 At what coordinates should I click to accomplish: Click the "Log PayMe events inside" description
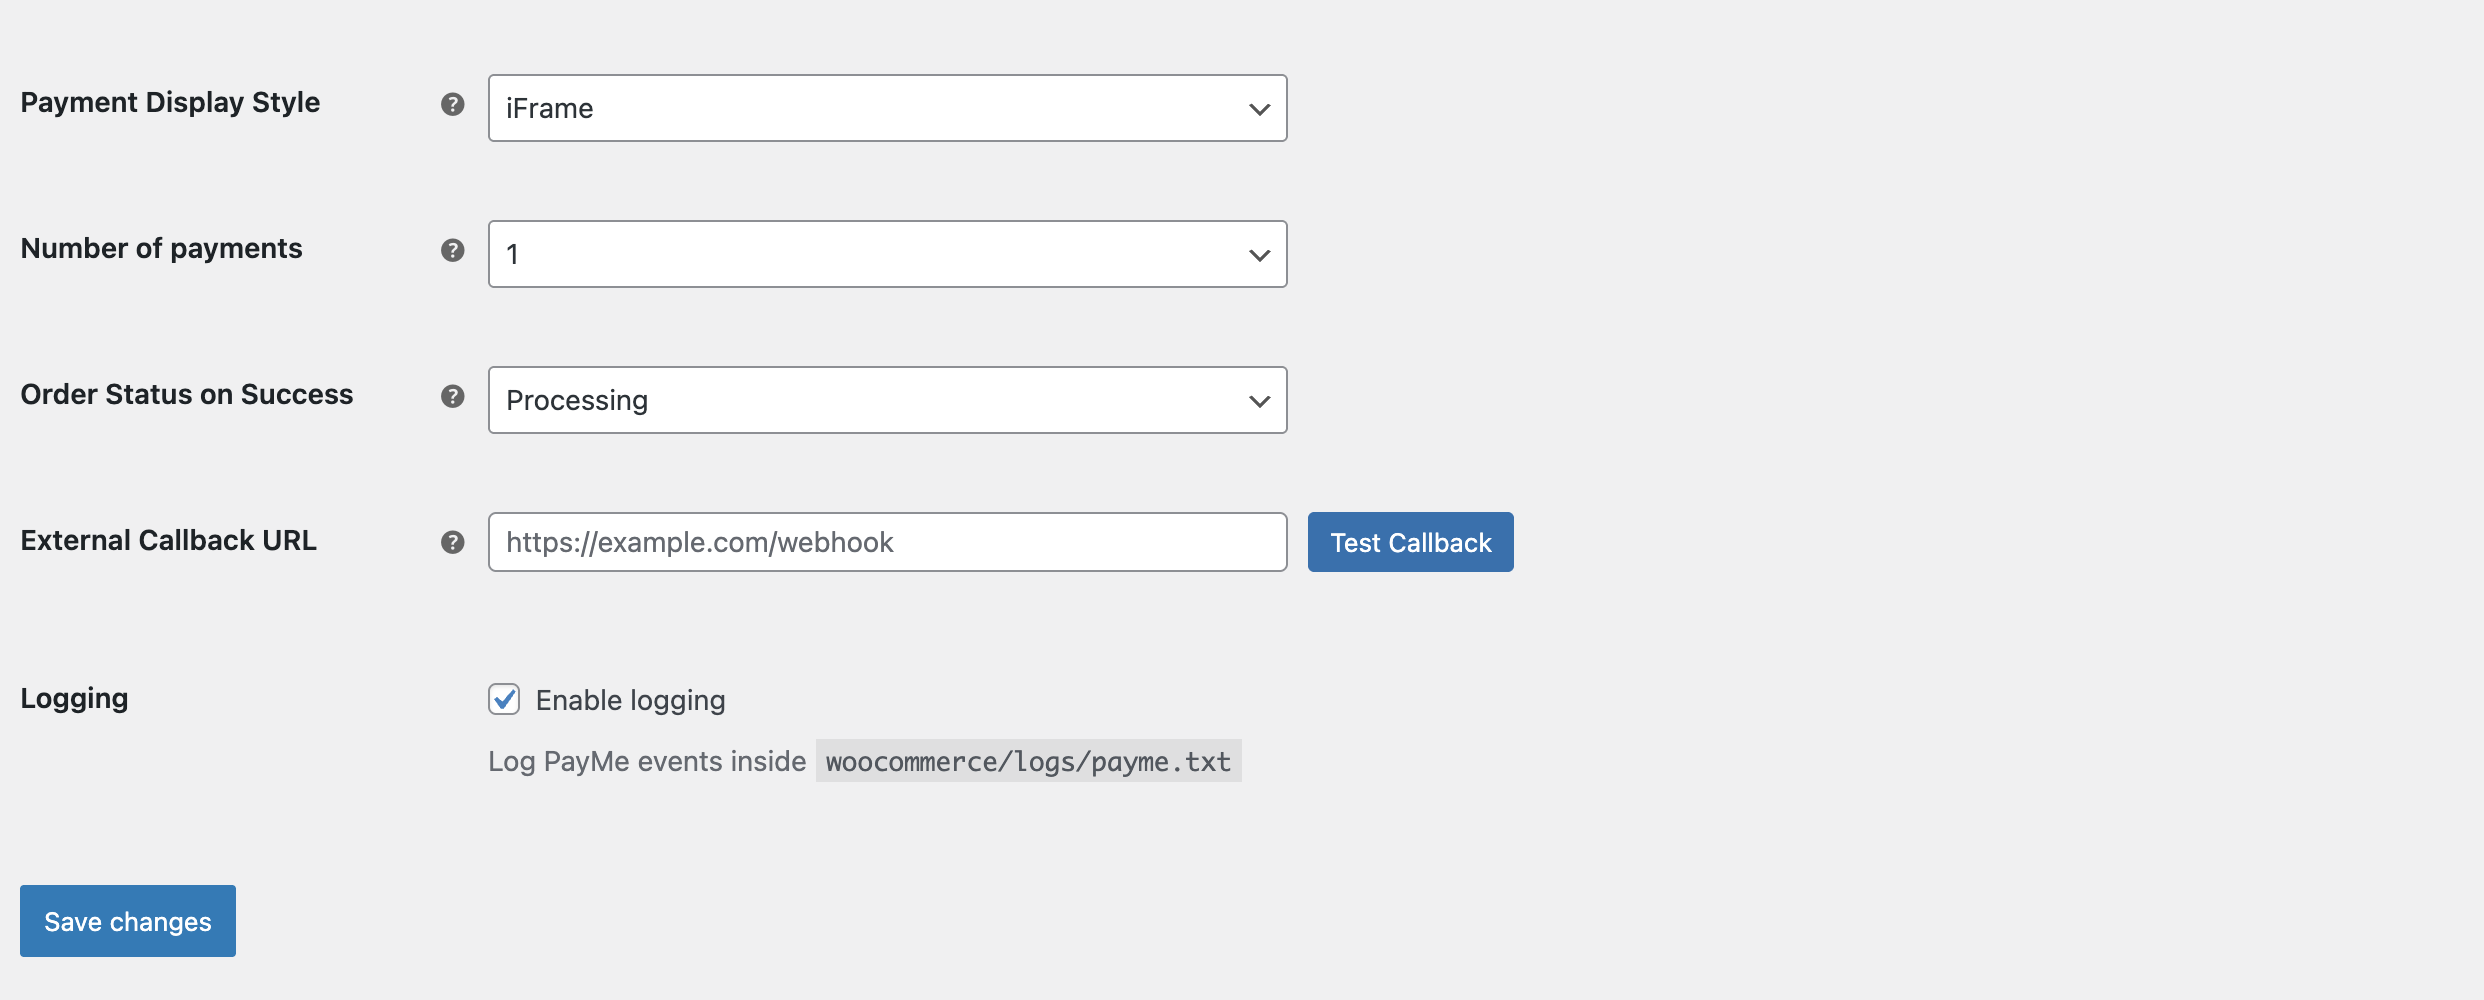[646, 761]
